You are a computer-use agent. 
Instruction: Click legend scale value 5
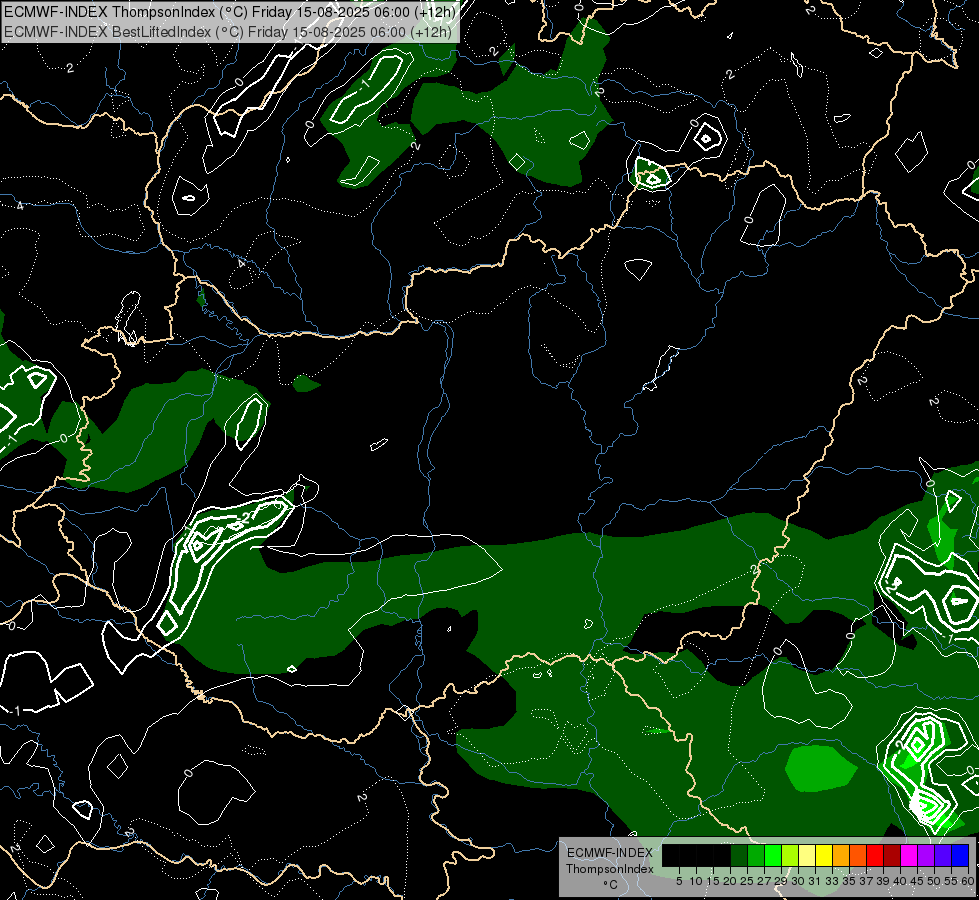[x=679, y=881]
